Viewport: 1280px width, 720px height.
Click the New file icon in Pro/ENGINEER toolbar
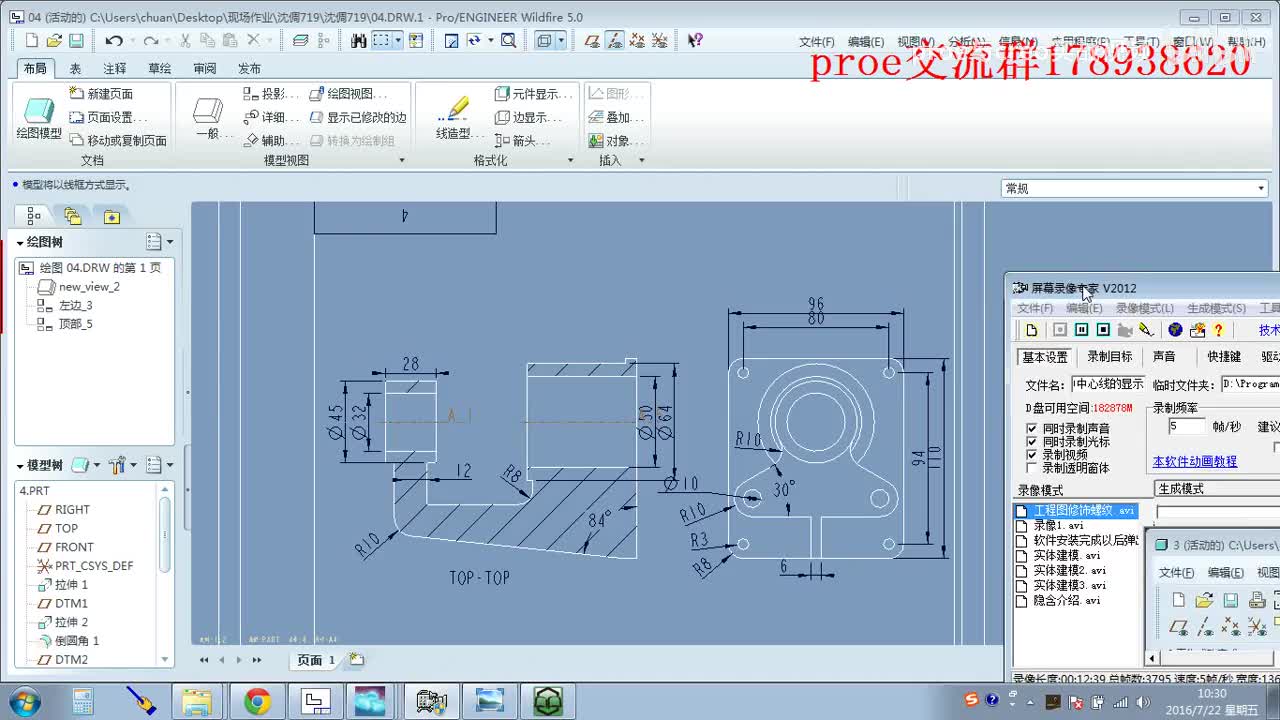point(31,40)
